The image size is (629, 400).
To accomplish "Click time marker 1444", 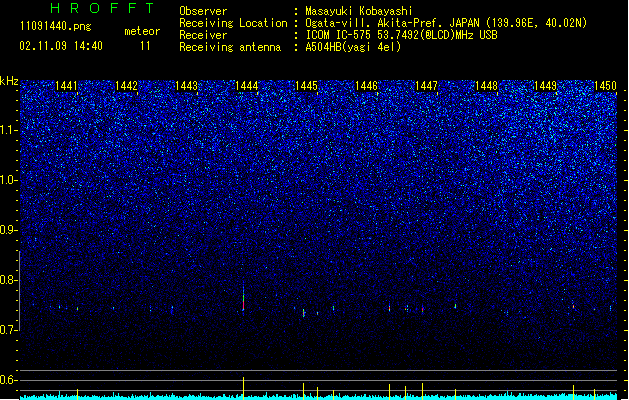I will [246, 86].
